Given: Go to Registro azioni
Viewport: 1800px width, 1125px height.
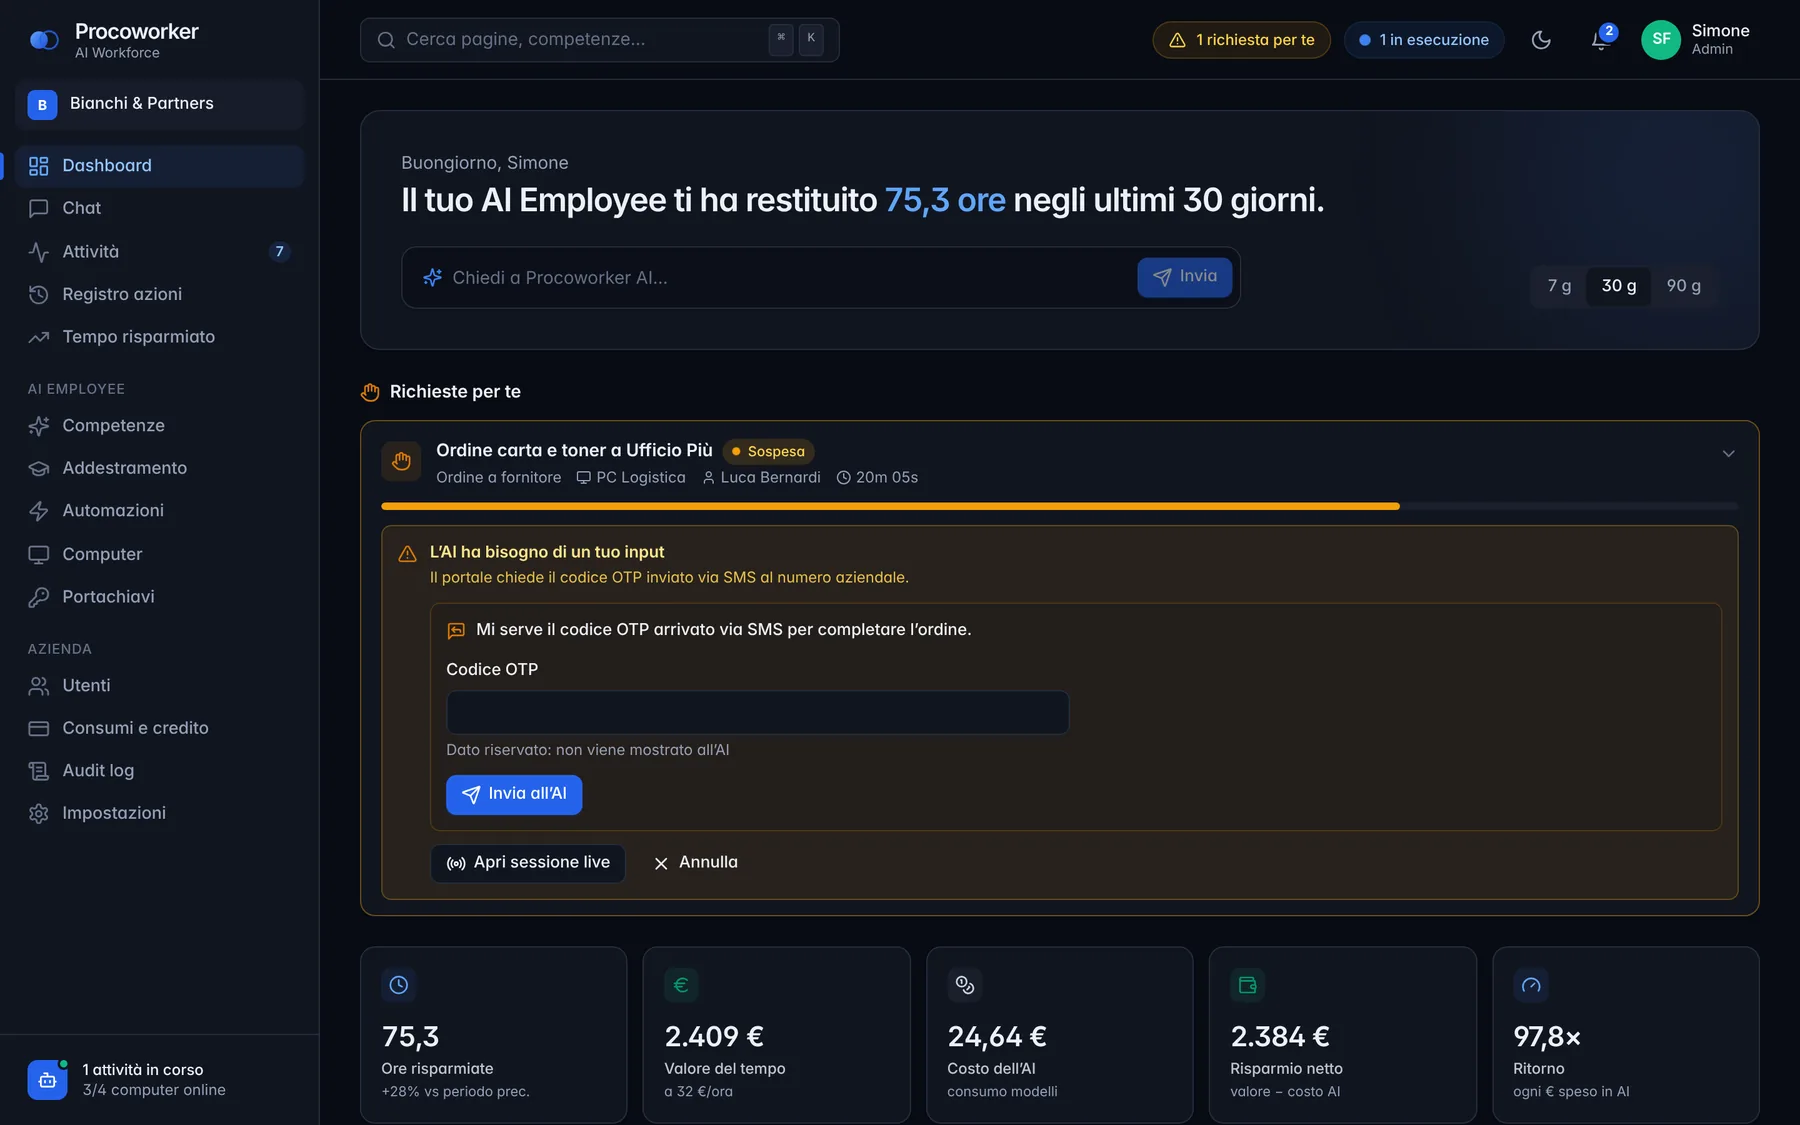Looking at the screenshot, I should pyautogui.click(x=159, y=294).
